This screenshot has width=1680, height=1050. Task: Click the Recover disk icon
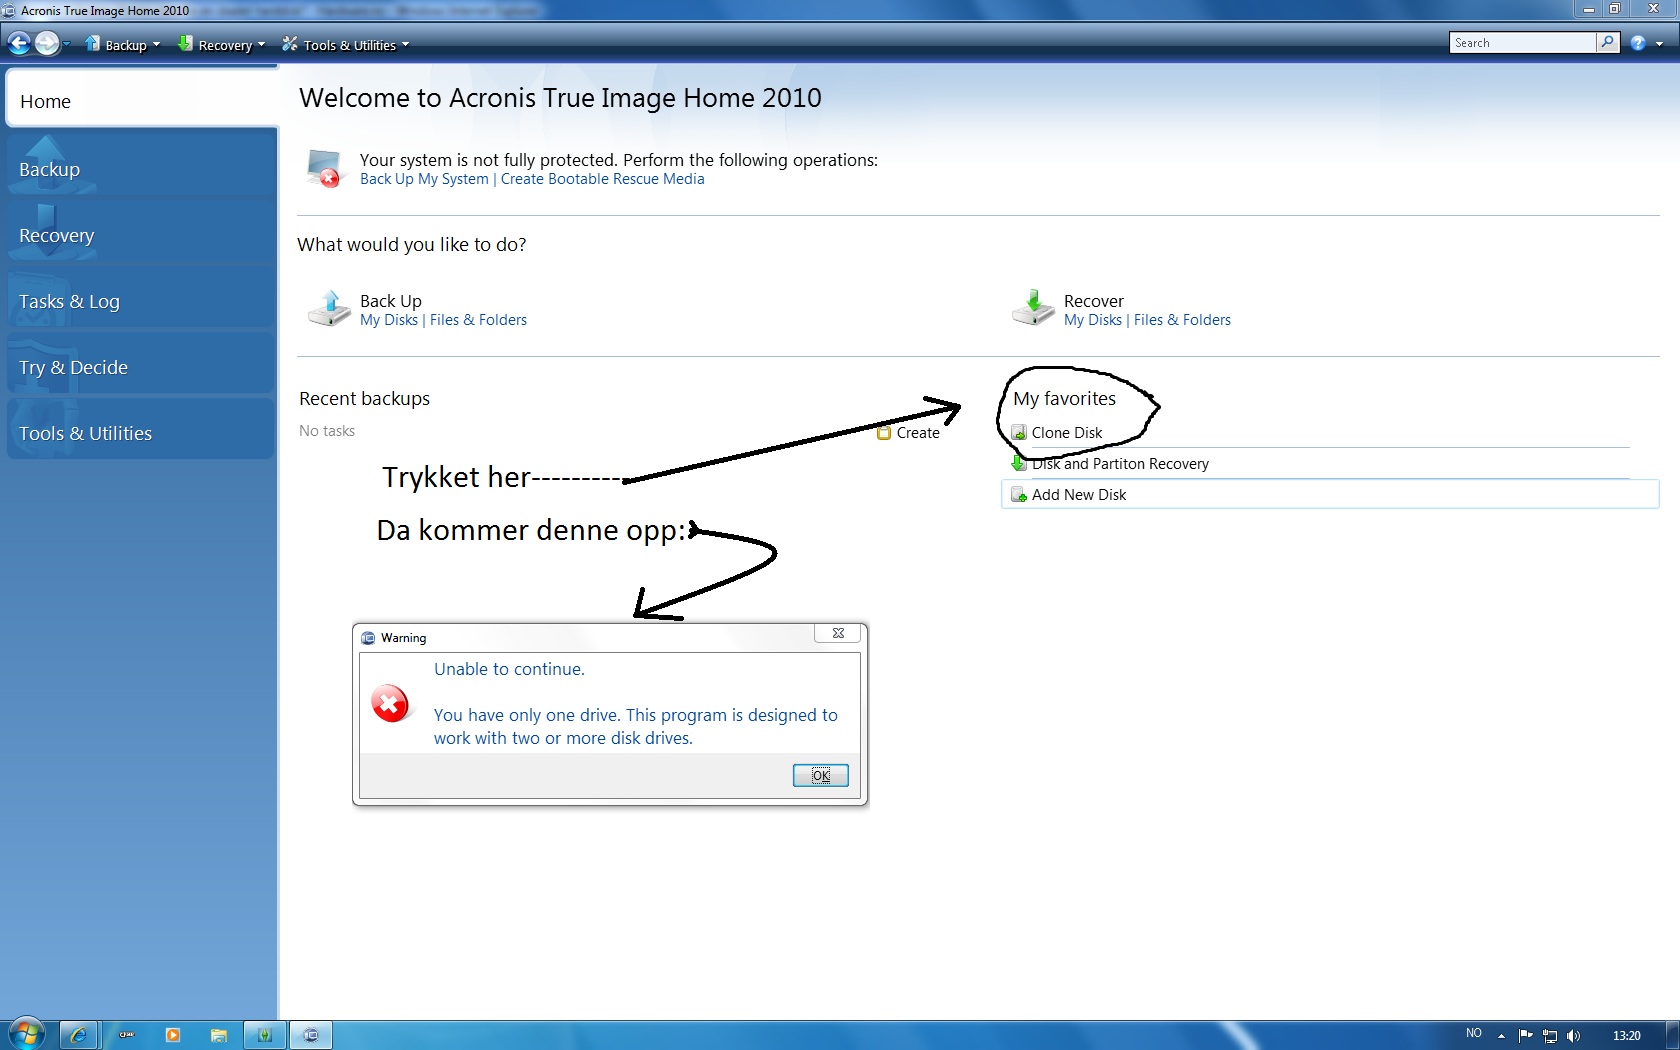pyautogui.click(x=1033, y=308)
